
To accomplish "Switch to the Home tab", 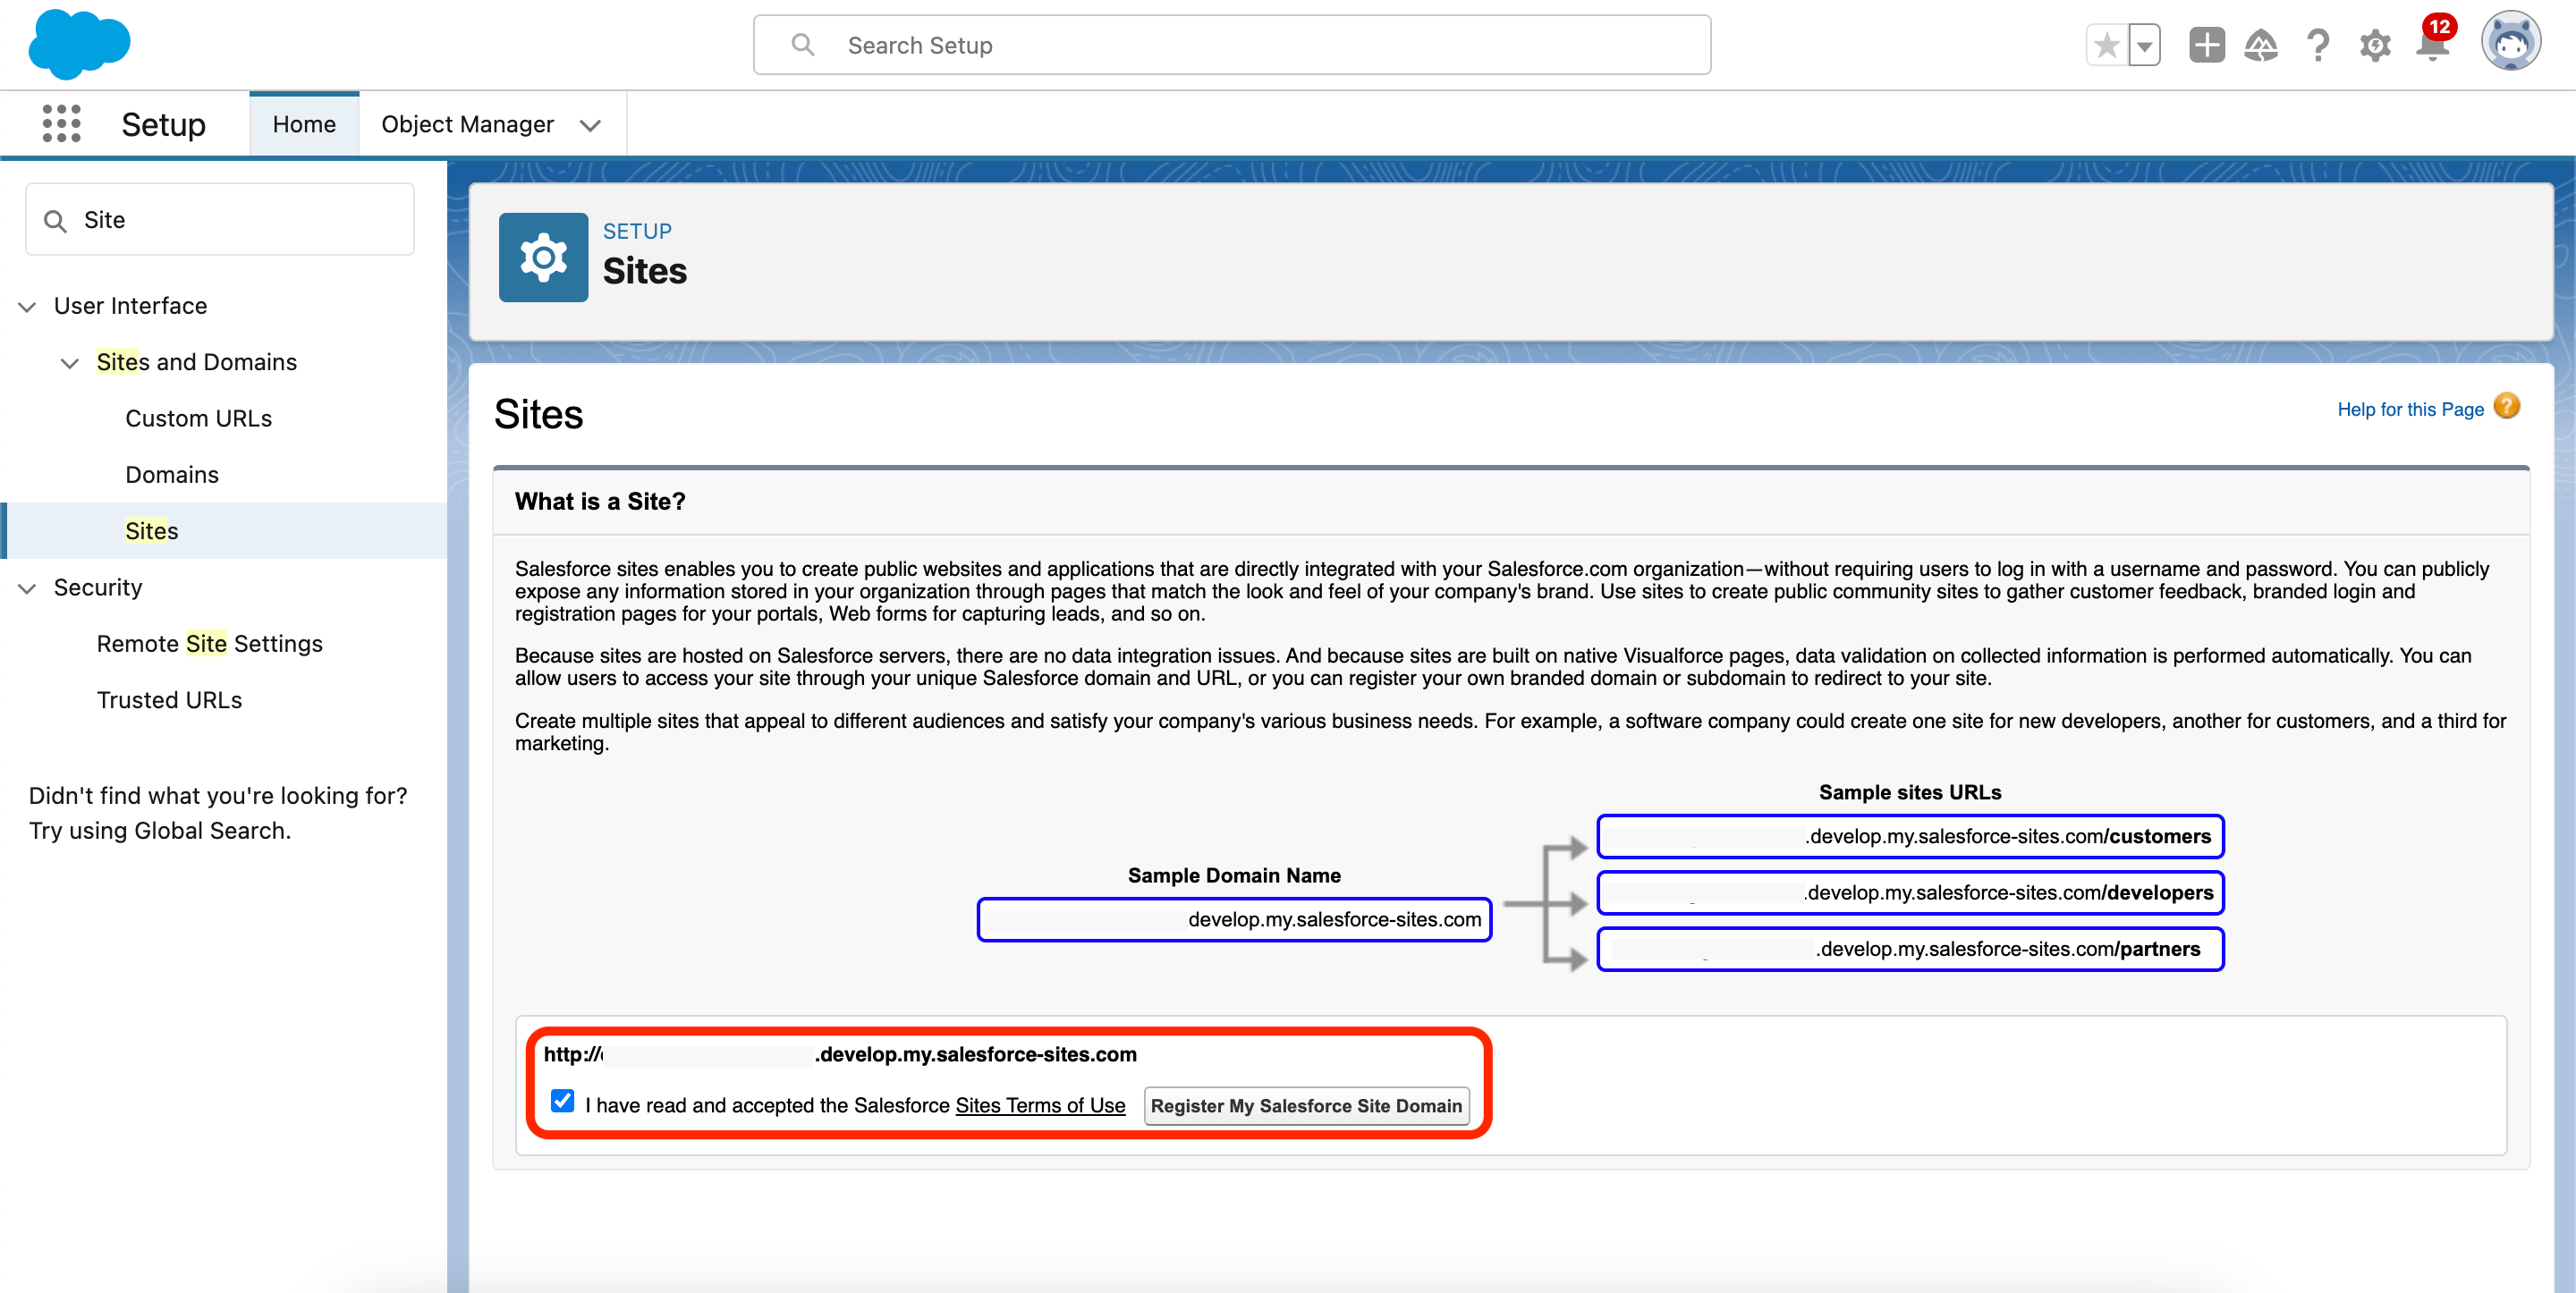I will click(x=304, y=124).
